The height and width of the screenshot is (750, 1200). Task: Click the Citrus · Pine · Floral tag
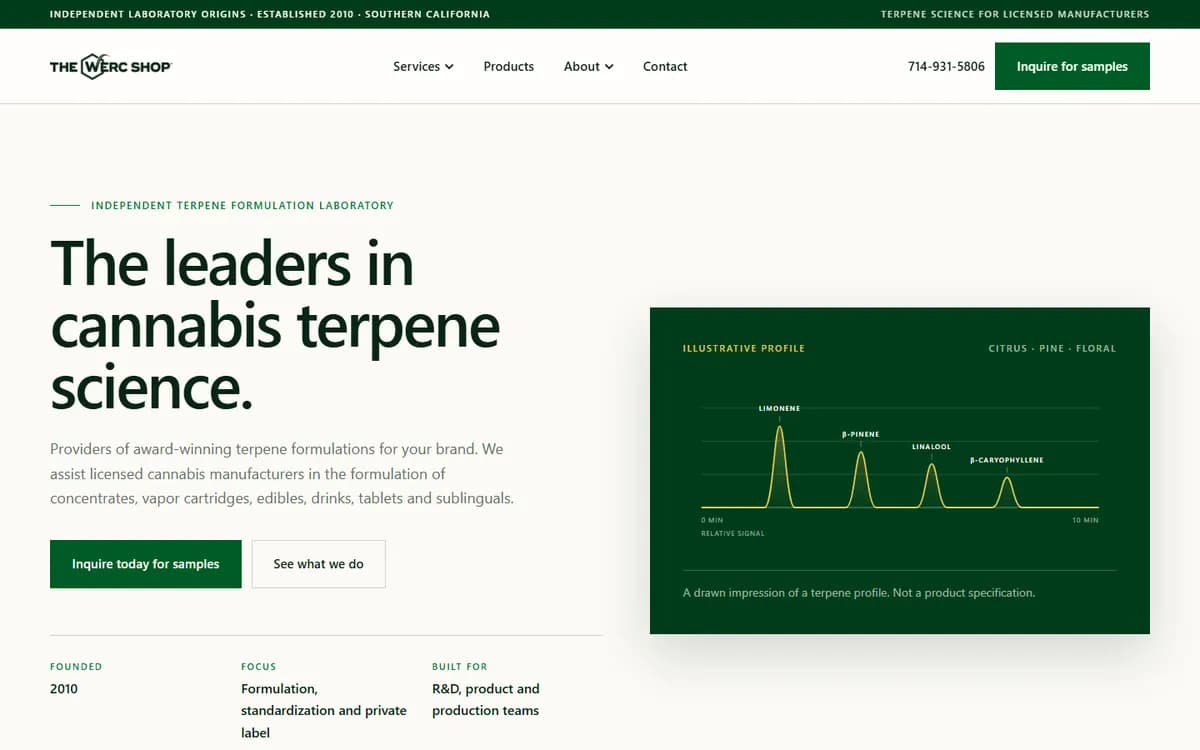(1052, 348)
